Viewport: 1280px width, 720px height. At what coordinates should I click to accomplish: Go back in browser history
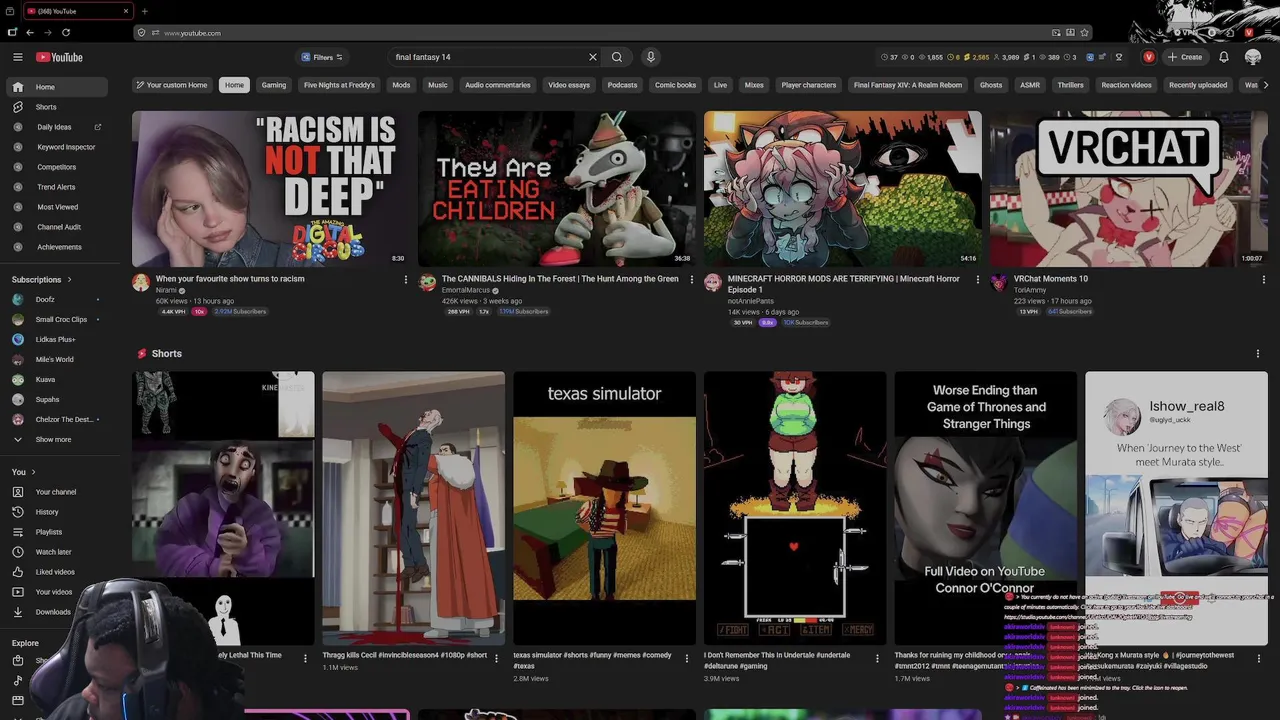pyautogui.click(x=29, y=33)
